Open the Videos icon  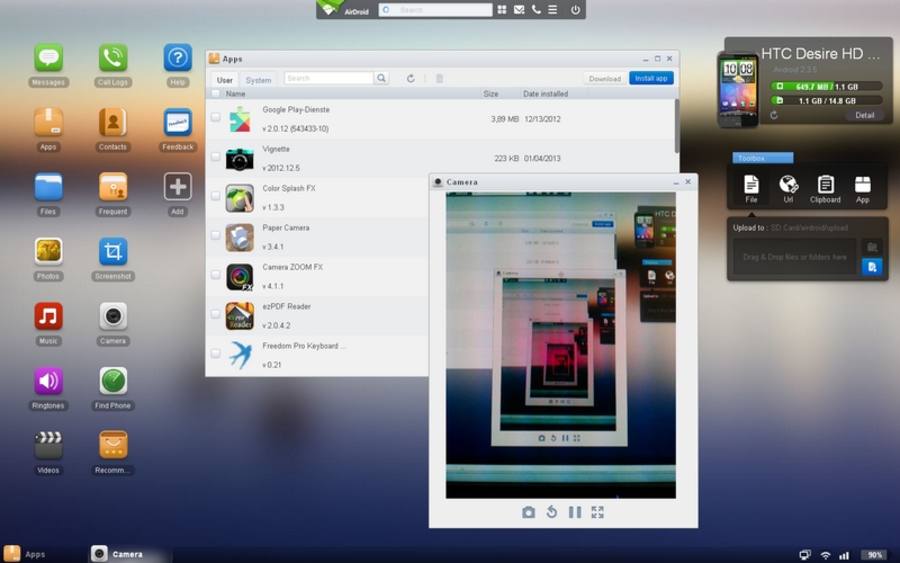click(48, 445)
